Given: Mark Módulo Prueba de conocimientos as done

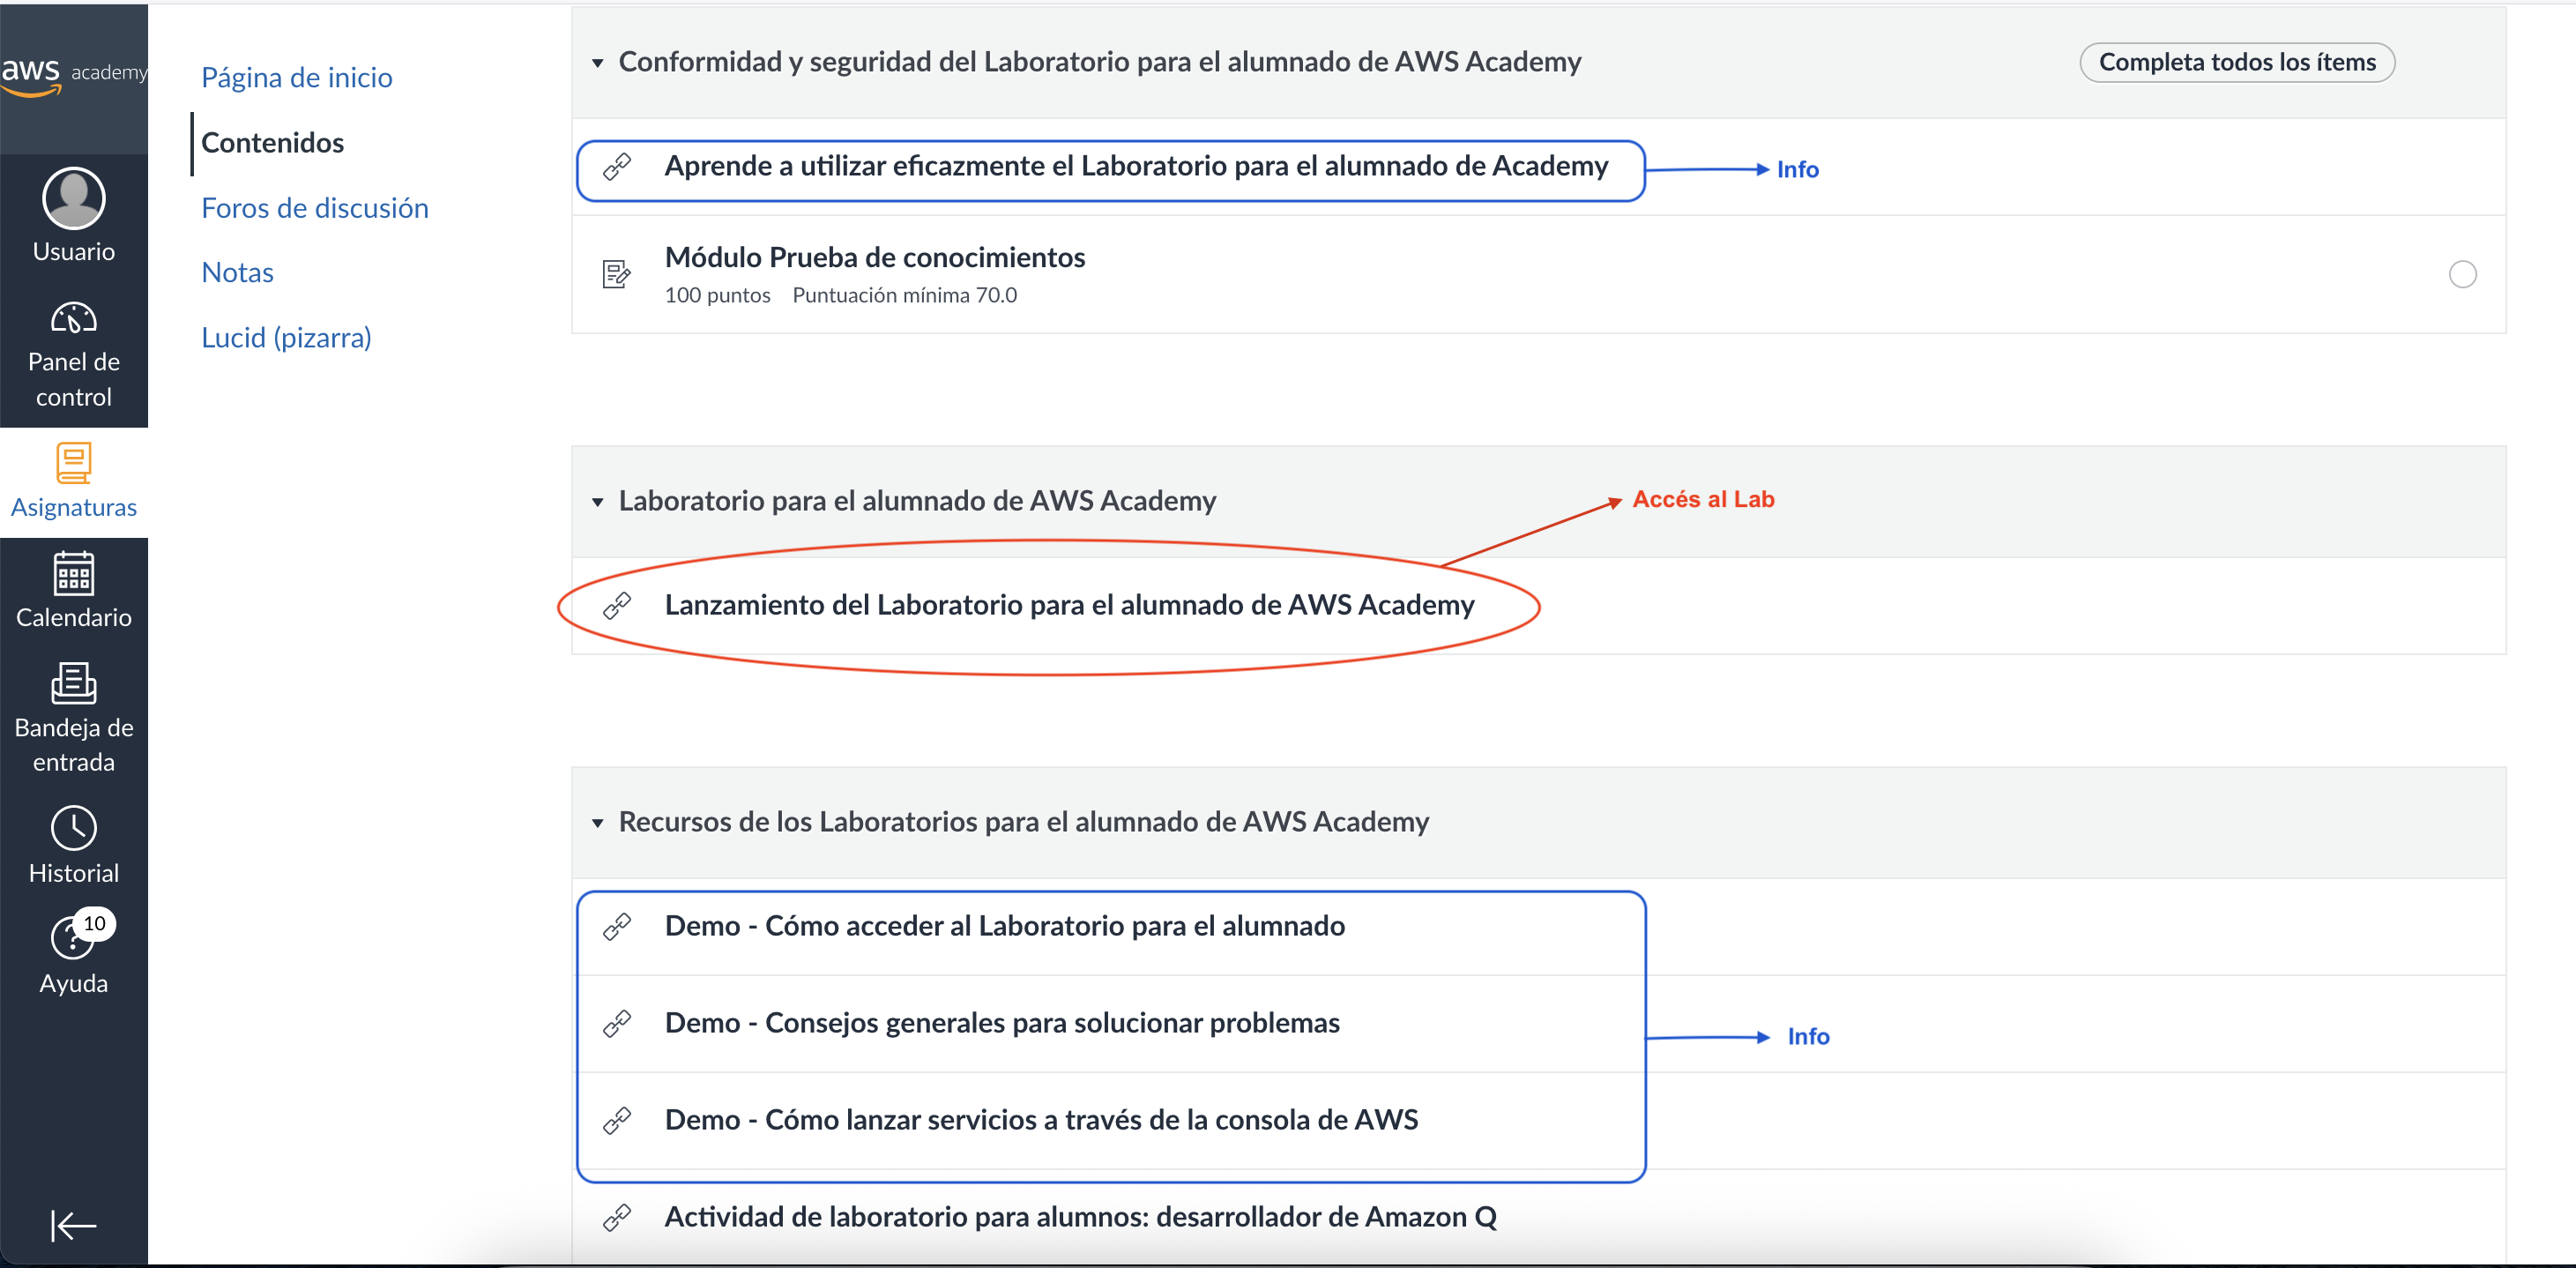Looking at the screenshot, I should 2464,273.
